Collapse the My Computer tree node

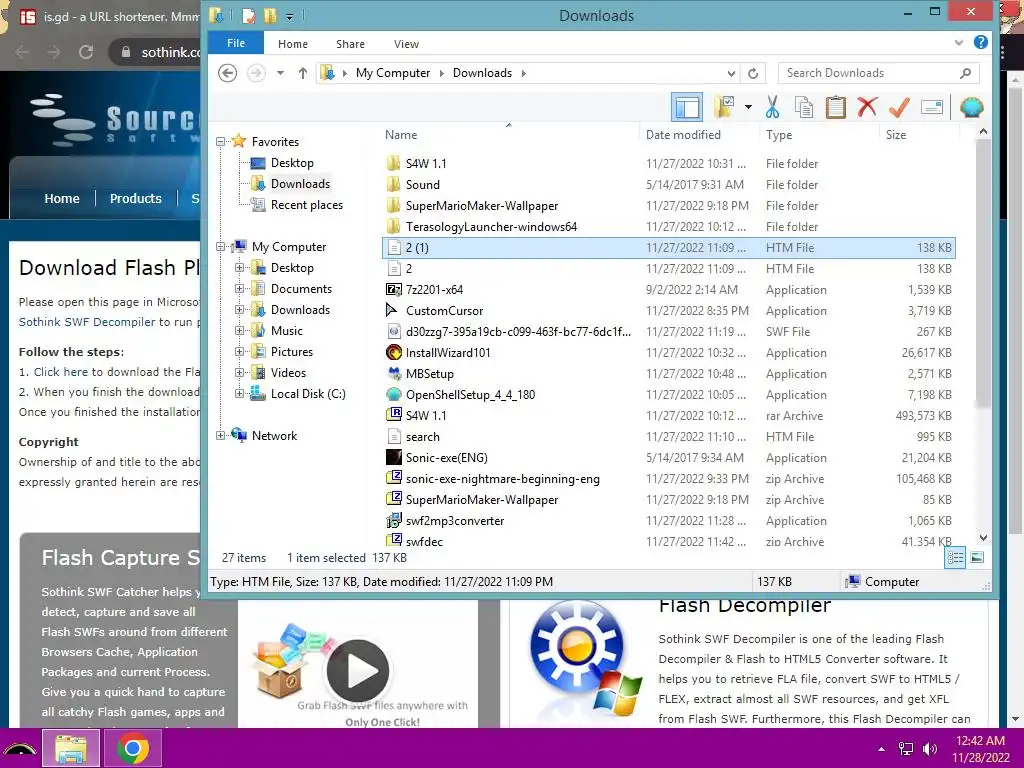tap(221, 247)
